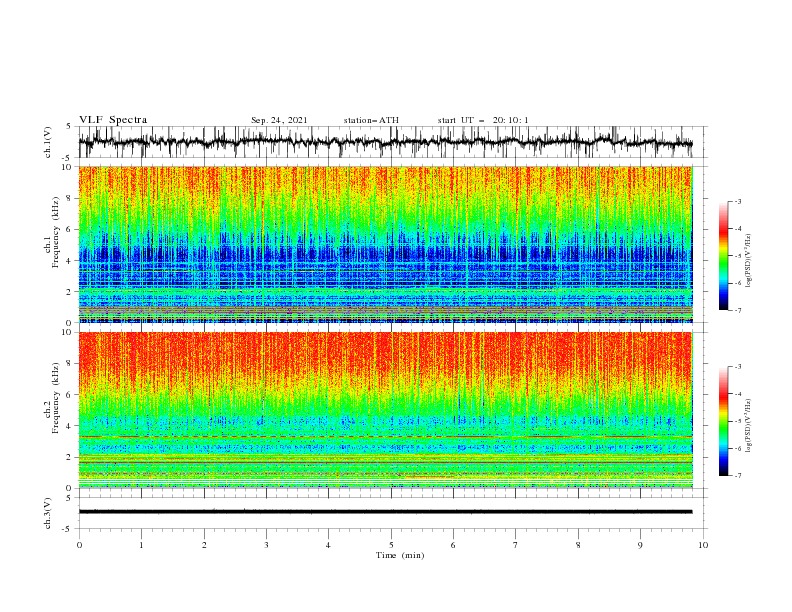This screenshot has width=792, height=612.
Task: Click the ch.3 voltage waveform trace
Action: (385, 512)
